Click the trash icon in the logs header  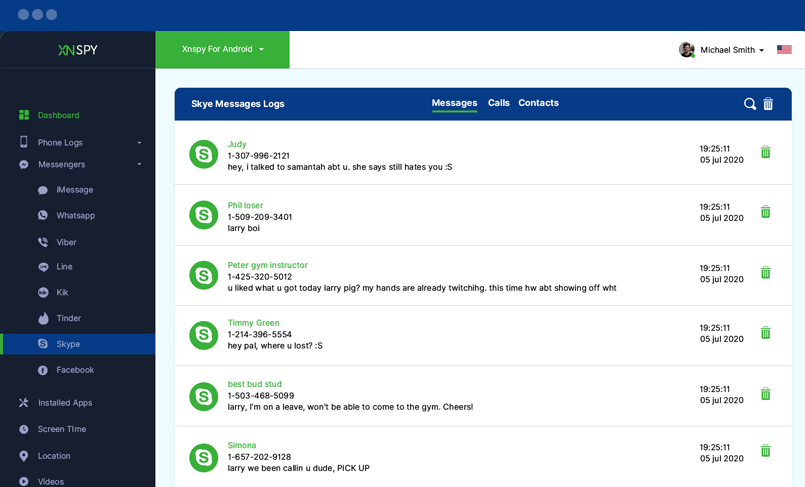click(768, 104)
